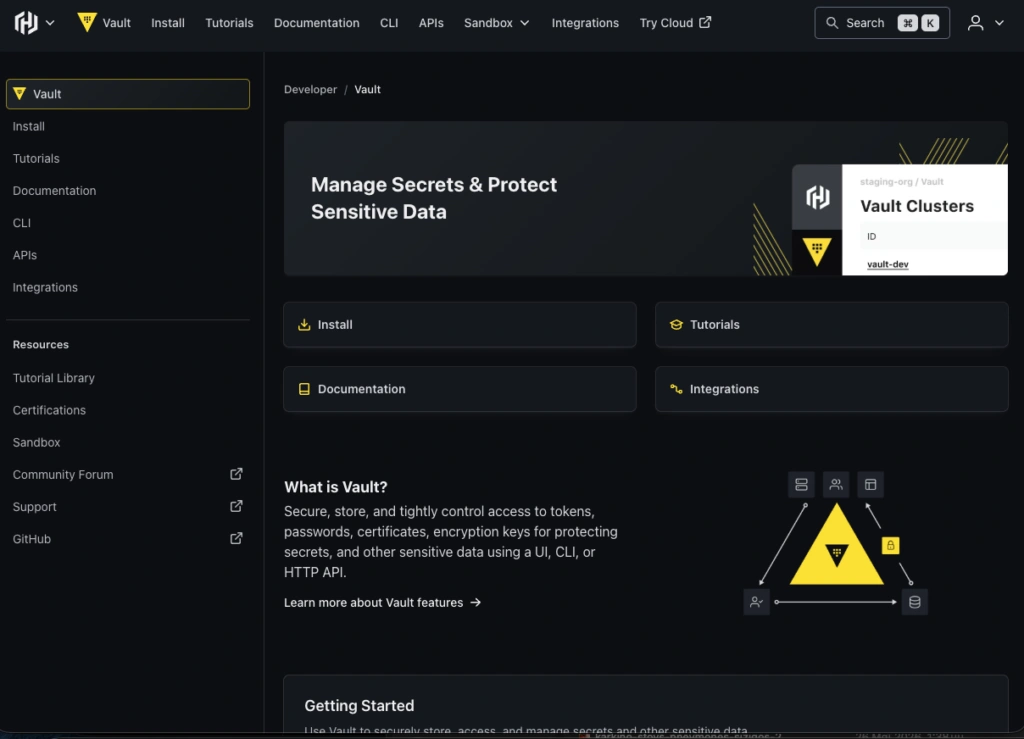Open the Documentation card
This screenshot has width=1024, height=739.
460,389
